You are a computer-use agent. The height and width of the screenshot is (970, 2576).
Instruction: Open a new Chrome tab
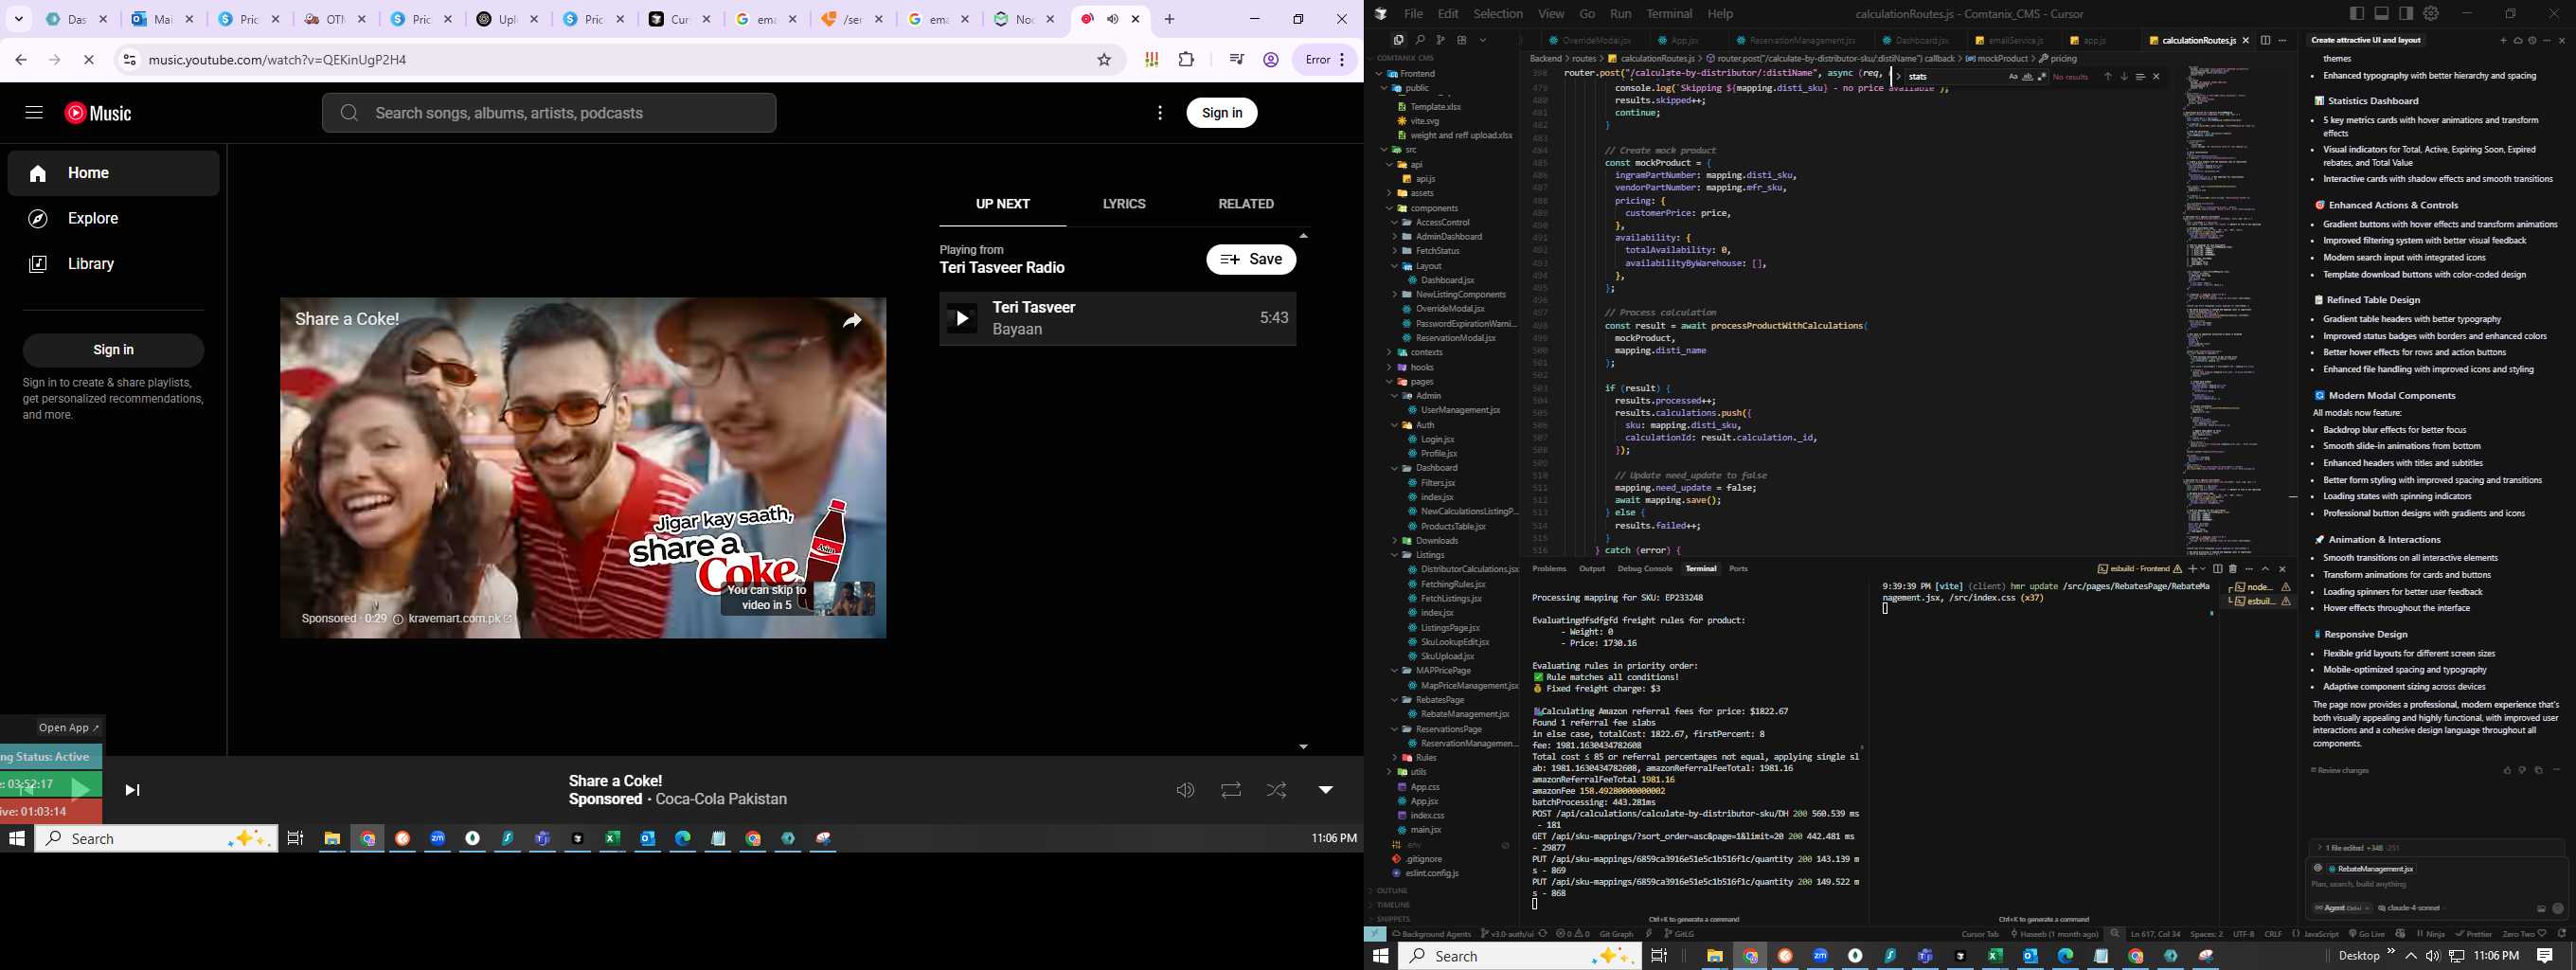point(1169,19)
